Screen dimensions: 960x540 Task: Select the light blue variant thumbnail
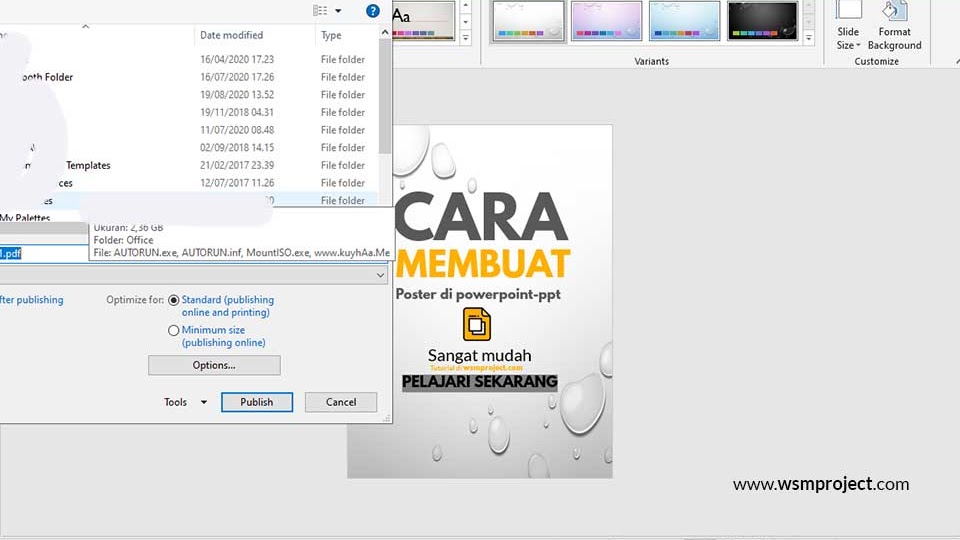point(684,21)
